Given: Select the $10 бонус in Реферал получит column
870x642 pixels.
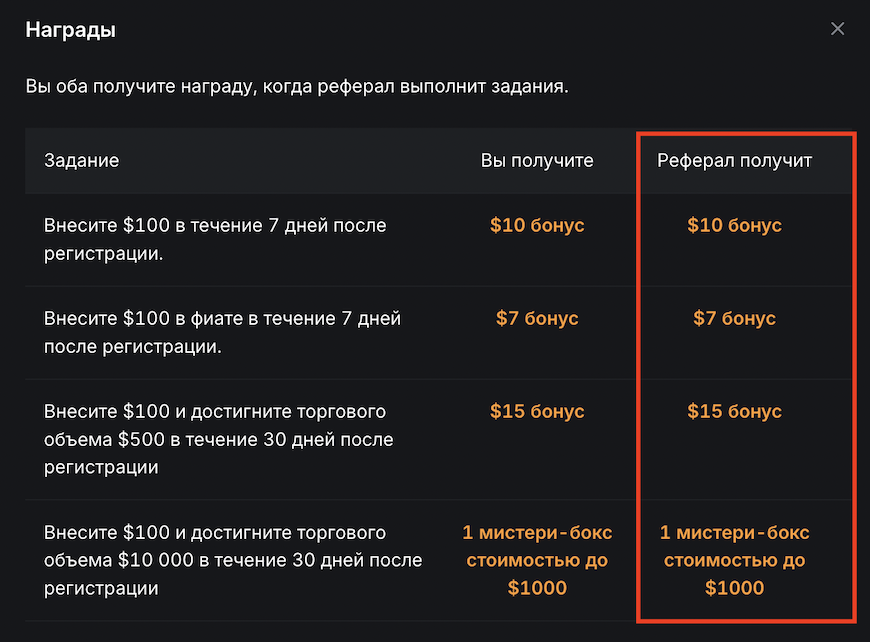Looking at the screenshot, I should click(x=735, y=225).
